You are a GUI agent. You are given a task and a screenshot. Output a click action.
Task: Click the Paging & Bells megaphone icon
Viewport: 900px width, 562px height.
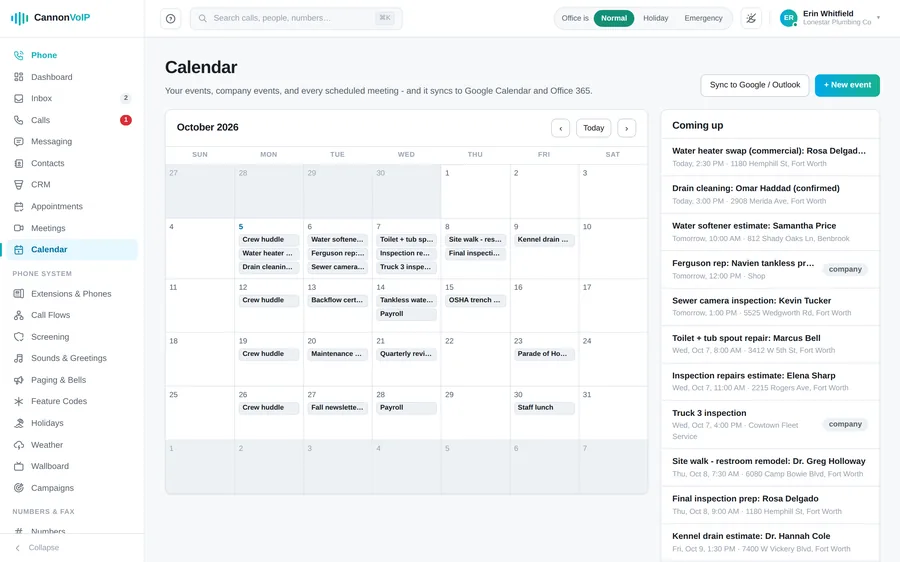(19, 380)
